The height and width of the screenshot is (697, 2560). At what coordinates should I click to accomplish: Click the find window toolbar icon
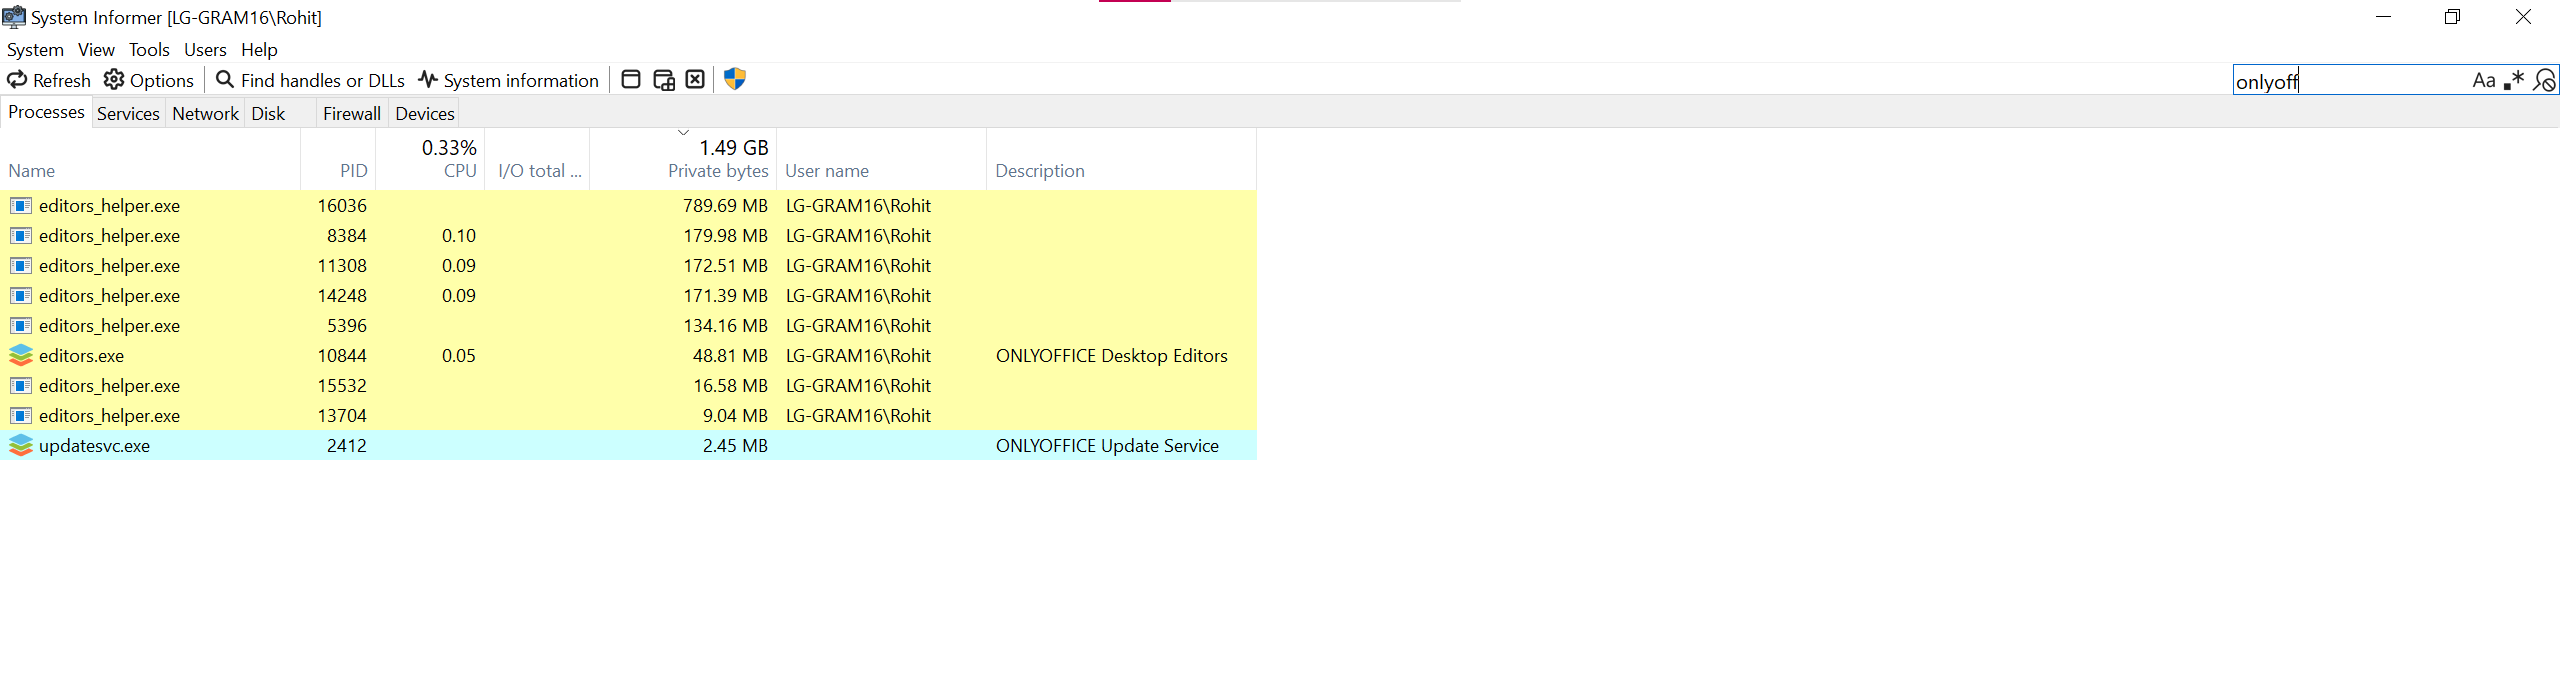coord(631,80)
